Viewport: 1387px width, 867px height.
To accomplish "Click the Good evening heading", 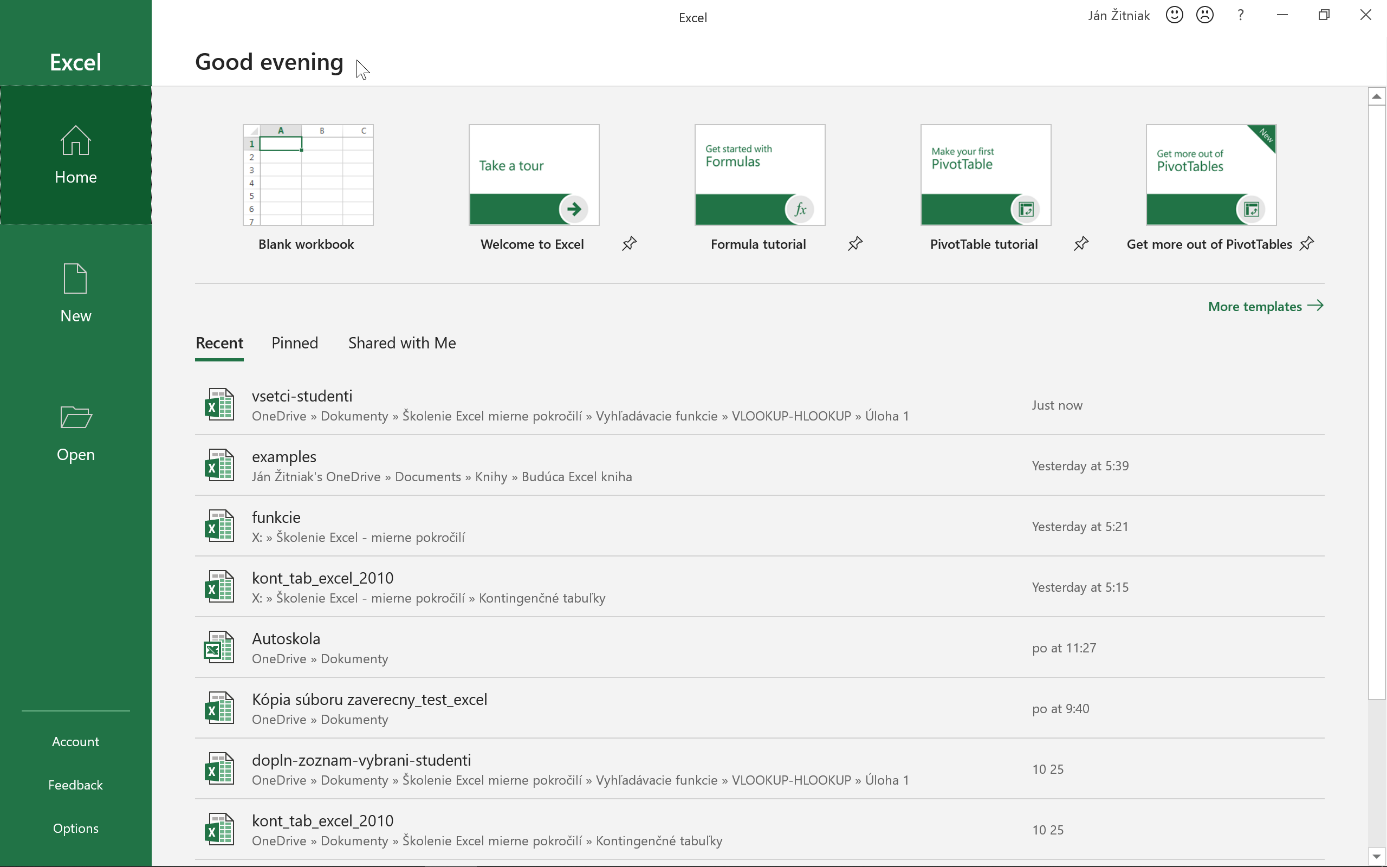I will click(x=269, y=62).
